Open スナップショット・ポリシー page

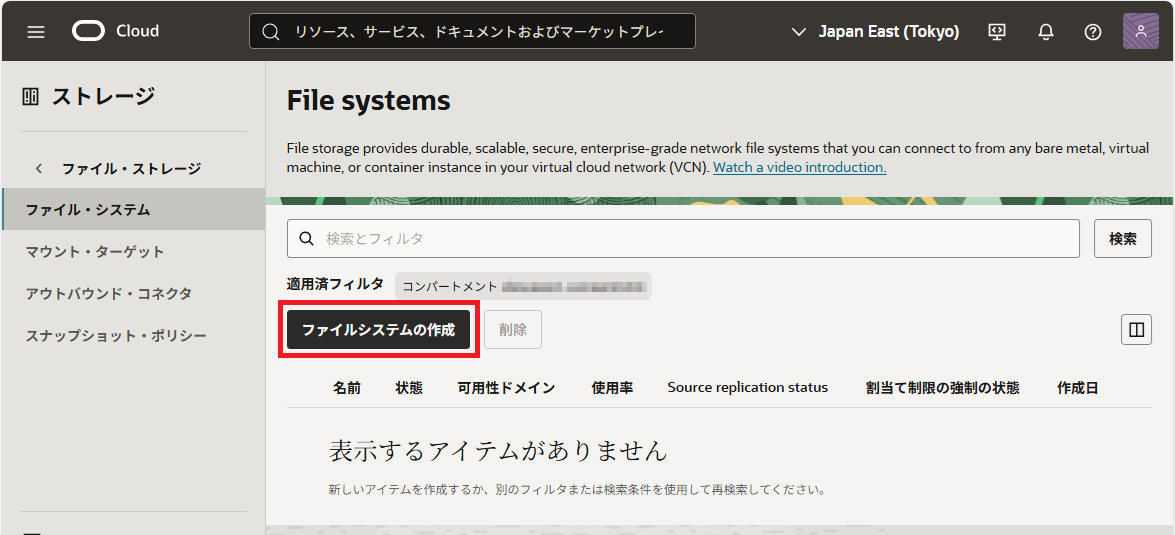[x=116, y=336]
